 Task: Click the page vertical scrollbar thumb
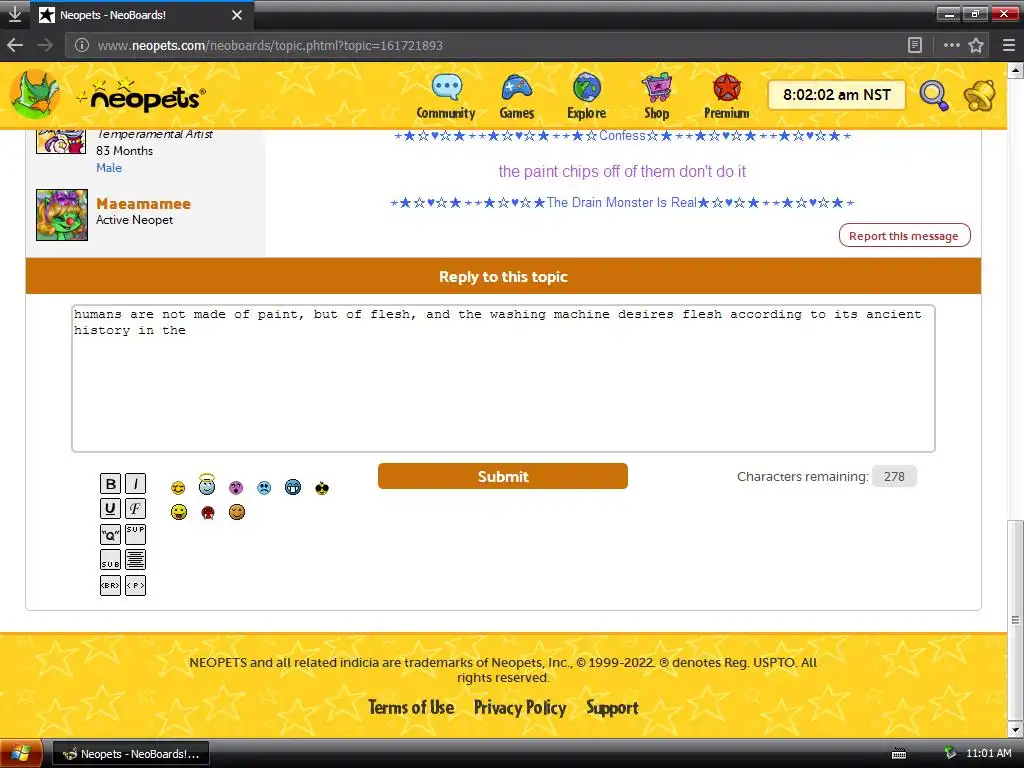point(1015,619)
